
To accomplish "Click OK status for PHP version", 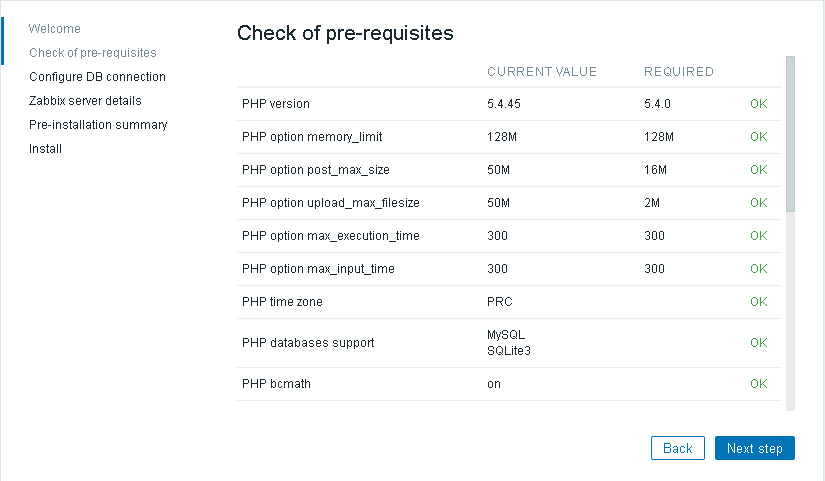I will [758, 104].
